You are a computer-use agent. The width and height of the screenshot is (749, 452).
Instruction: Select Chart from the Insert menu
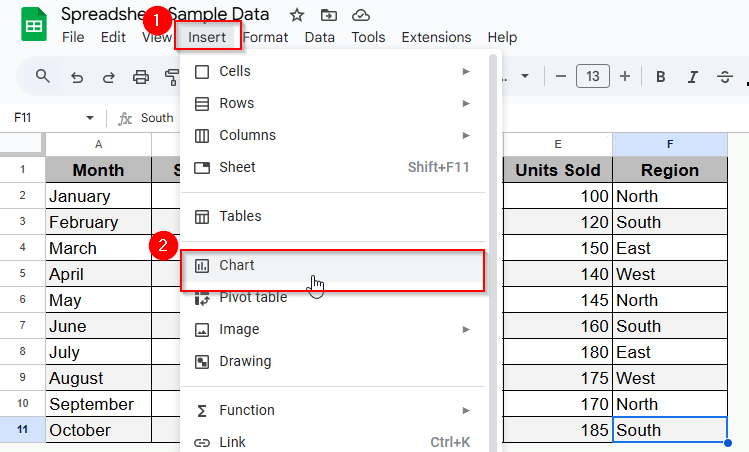click(x=333, y=266)
